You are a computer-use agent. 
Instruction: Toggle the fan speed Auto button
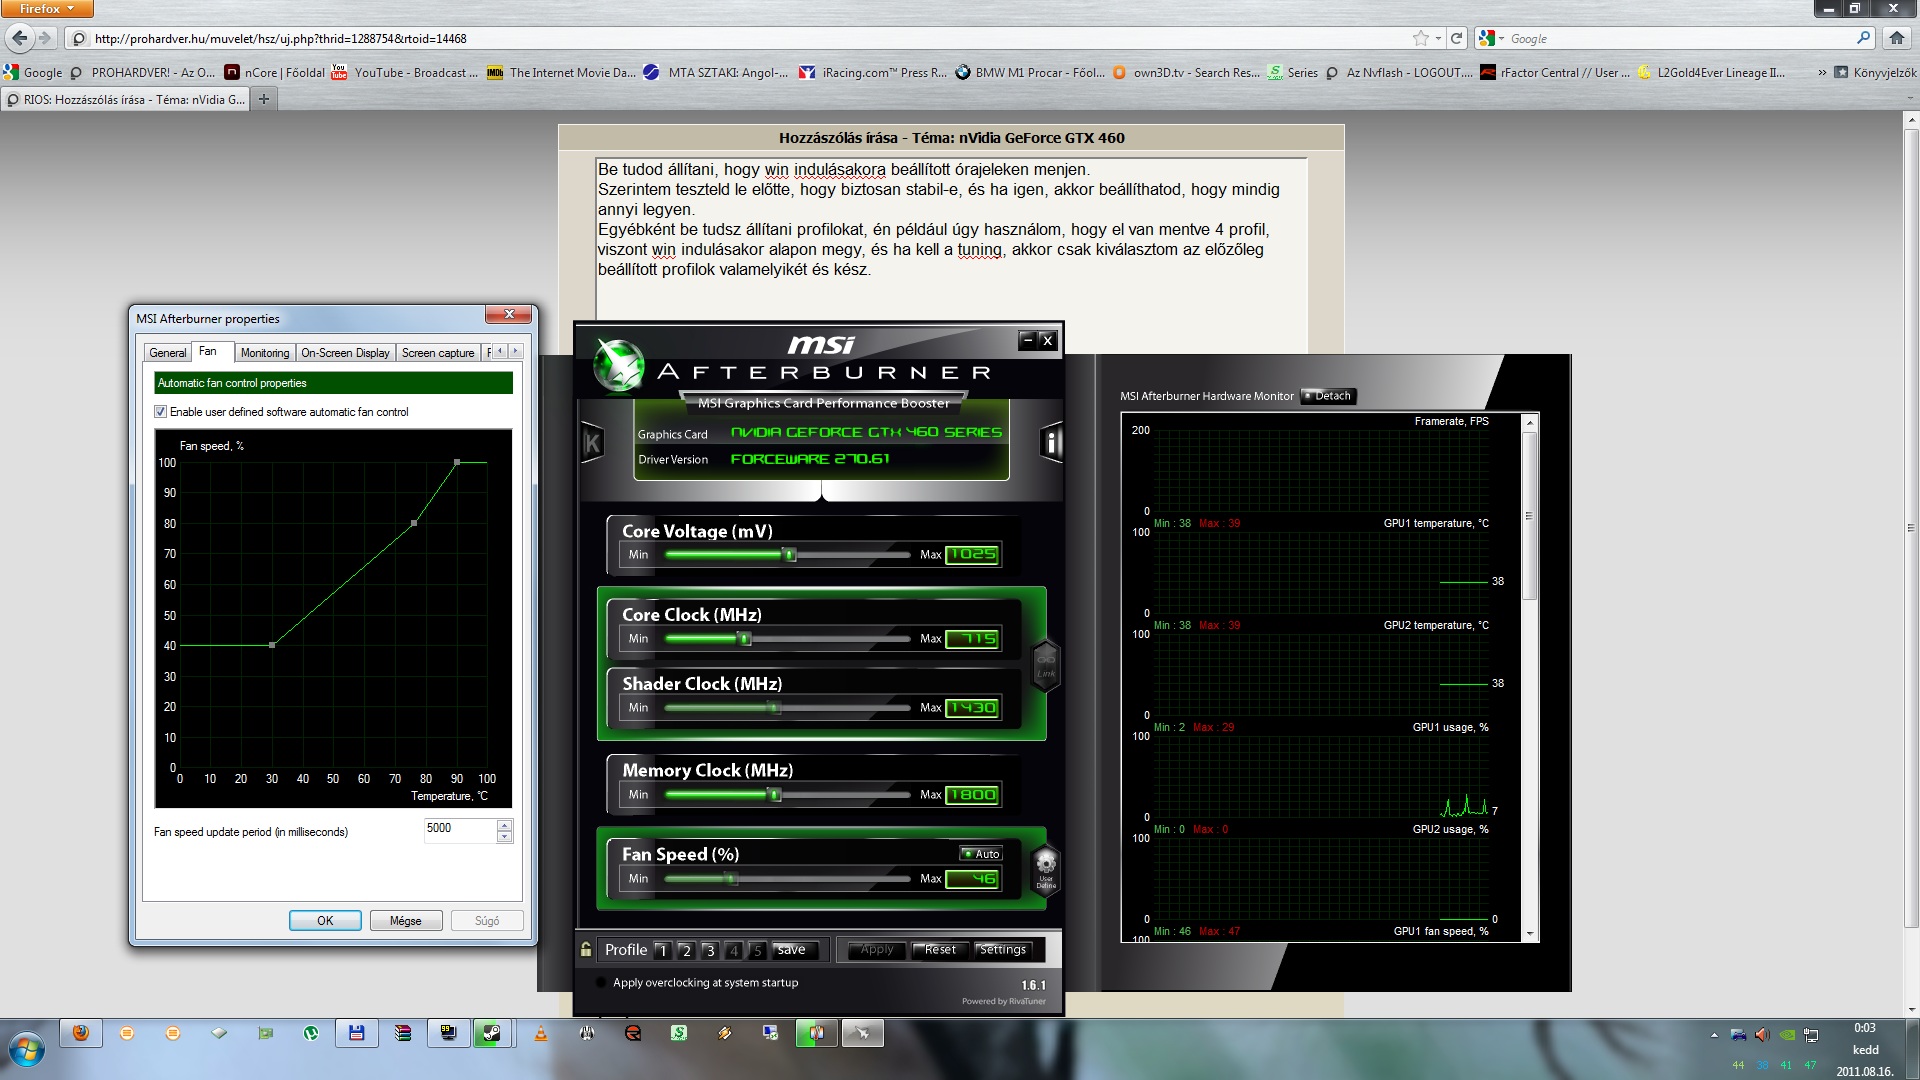(x=980, y=853)
